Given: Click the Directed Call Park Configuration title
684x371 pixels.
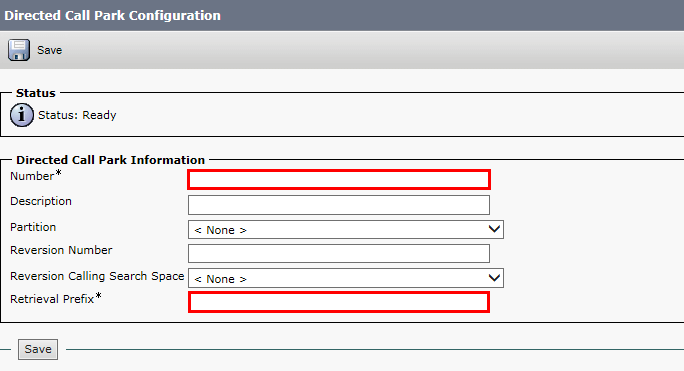Looking at the screenshot, I should (113, 16).
